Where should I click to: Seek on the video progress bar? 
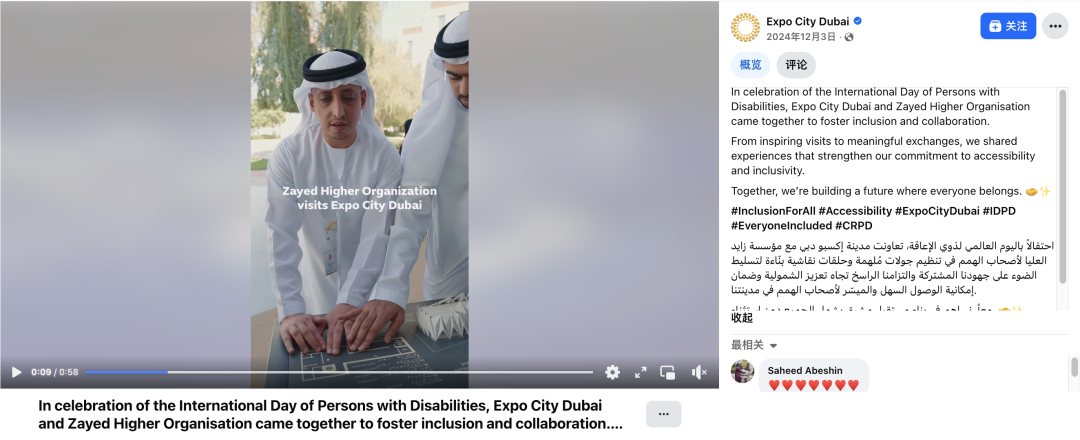(339, 373)
